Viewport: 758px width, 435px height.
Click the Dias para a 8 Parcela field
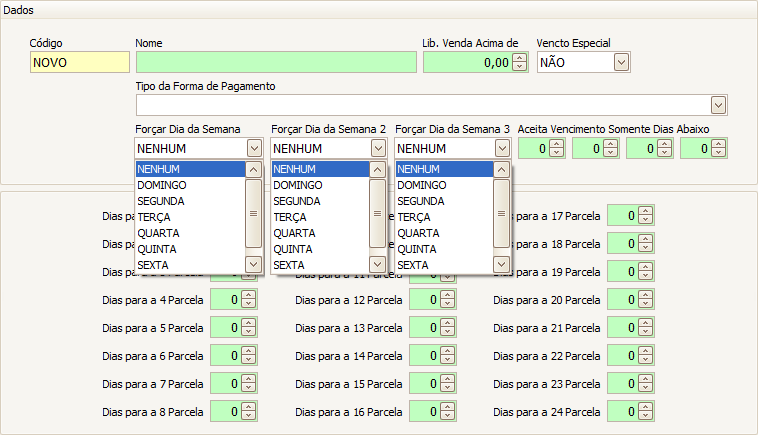225,412
